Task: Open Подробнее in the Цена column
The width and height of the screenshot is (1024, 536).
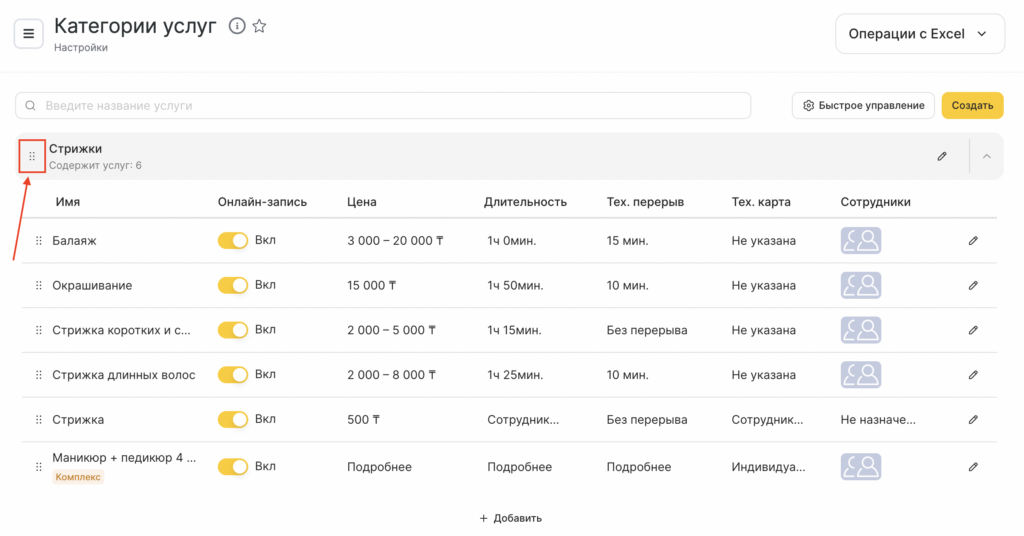Action: point(379,467)
